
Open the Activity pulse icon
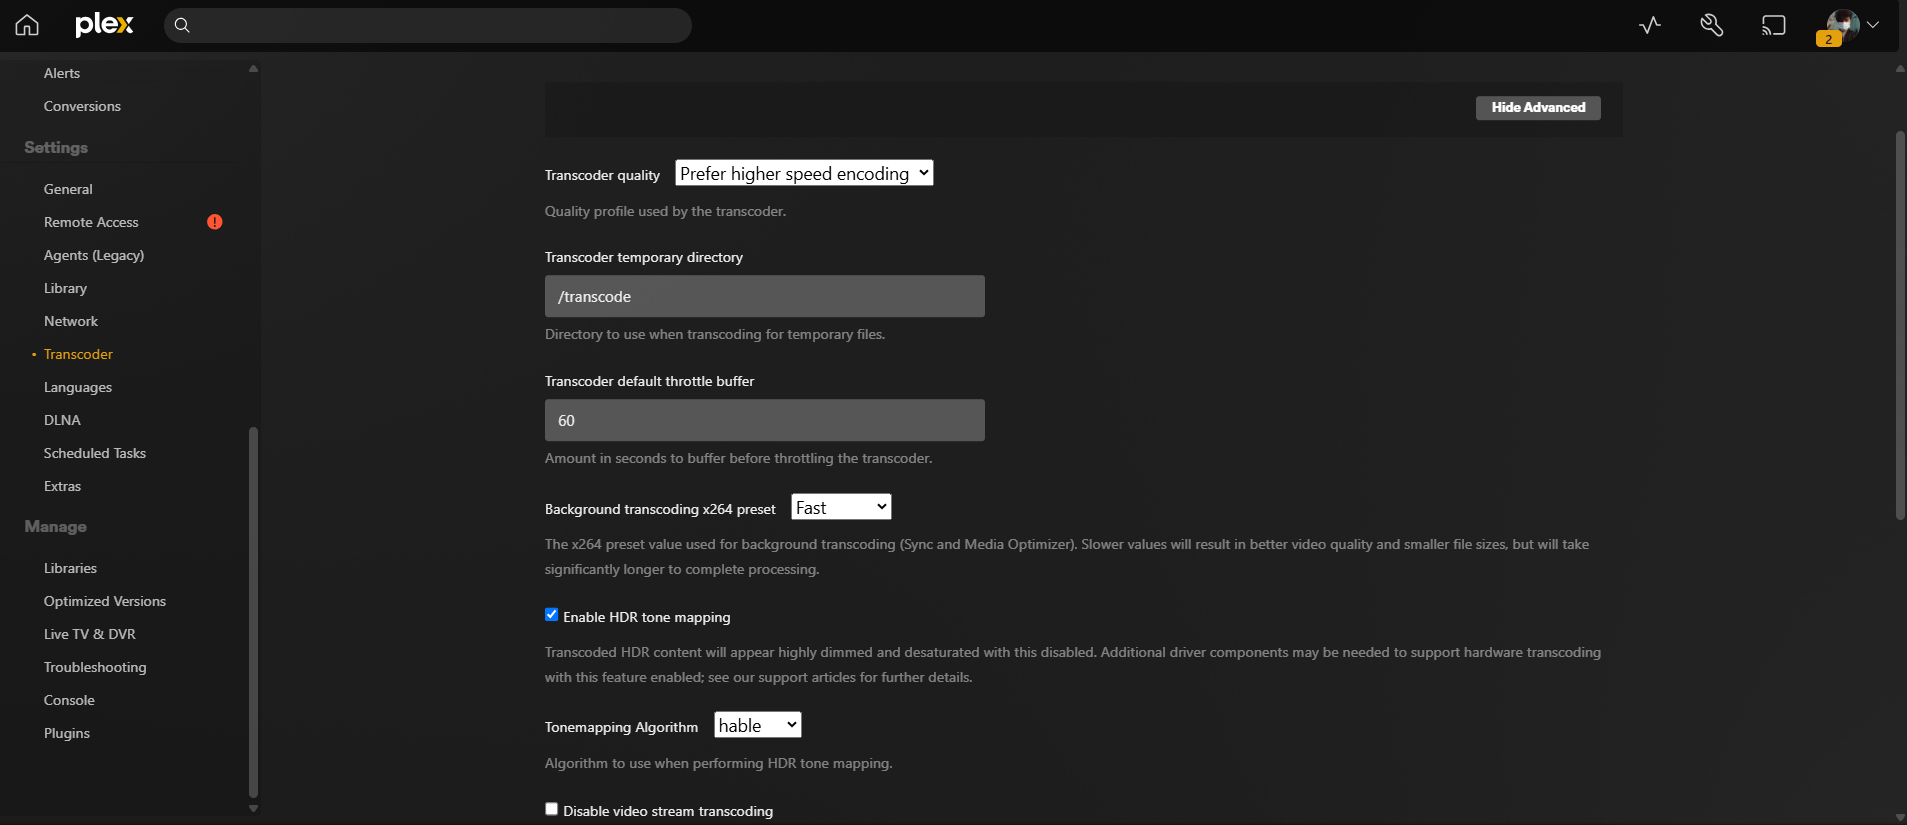[x=1650, y=25]
